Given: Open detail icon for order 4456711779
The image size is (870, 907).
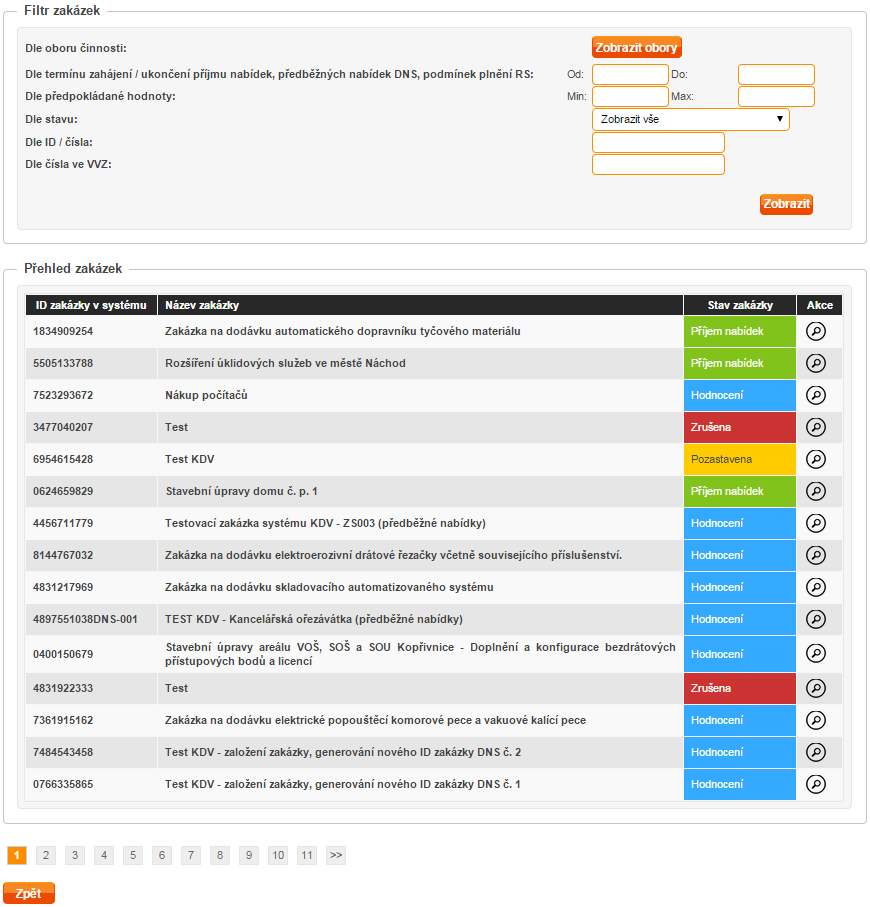Looking at the screenshot, I should [816, 523].
